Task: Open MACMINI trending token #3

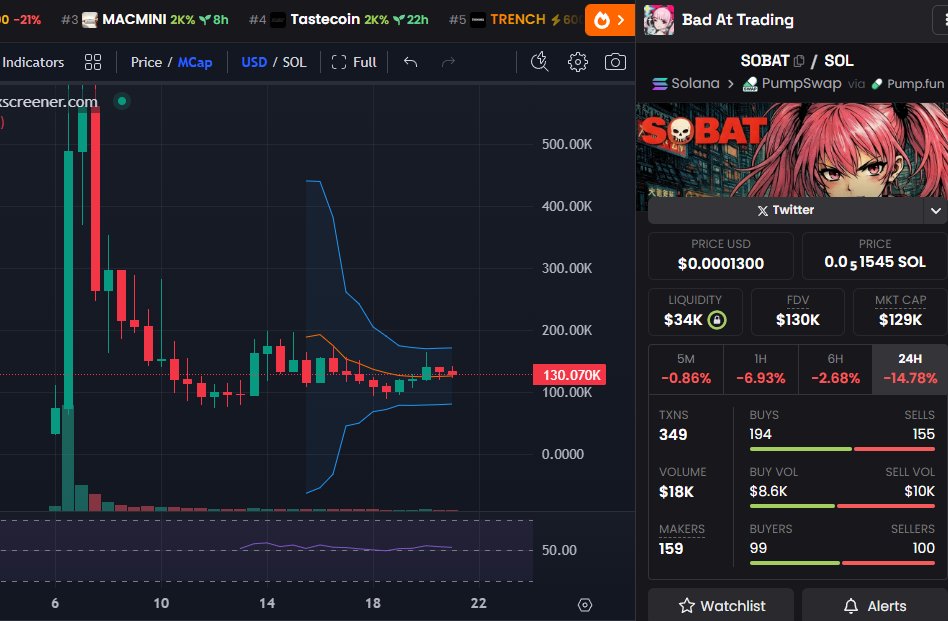Action: click(145, 20)
